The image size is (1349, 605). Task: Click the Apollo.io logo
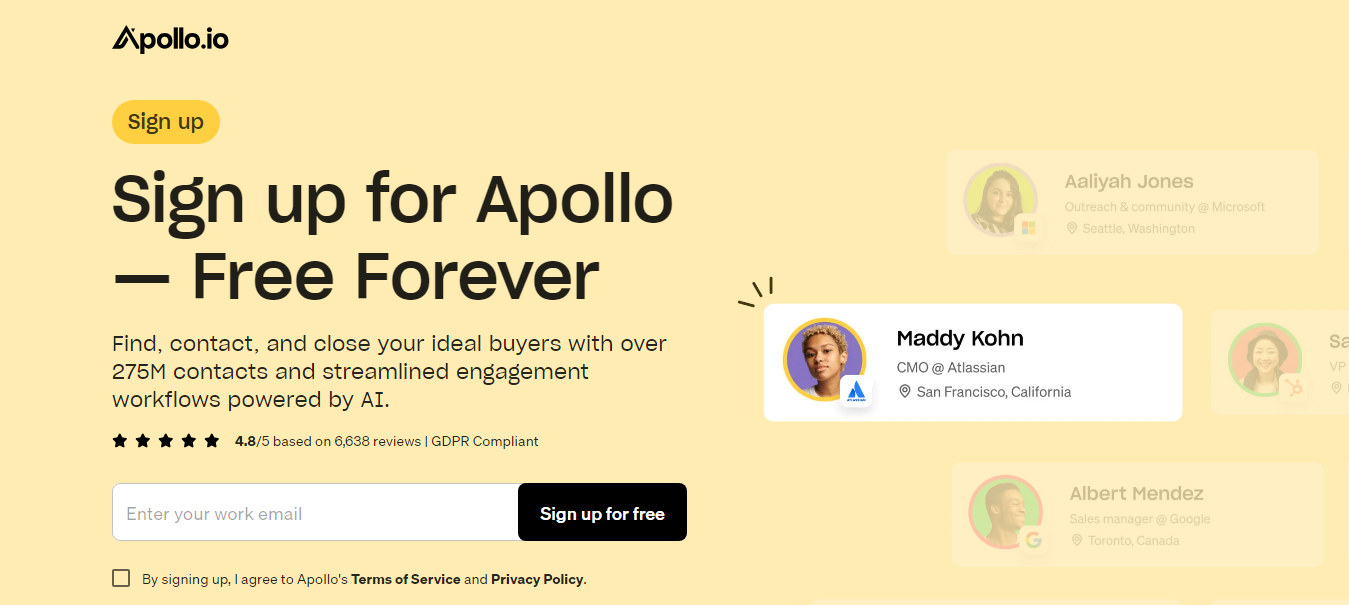point(170,38)
